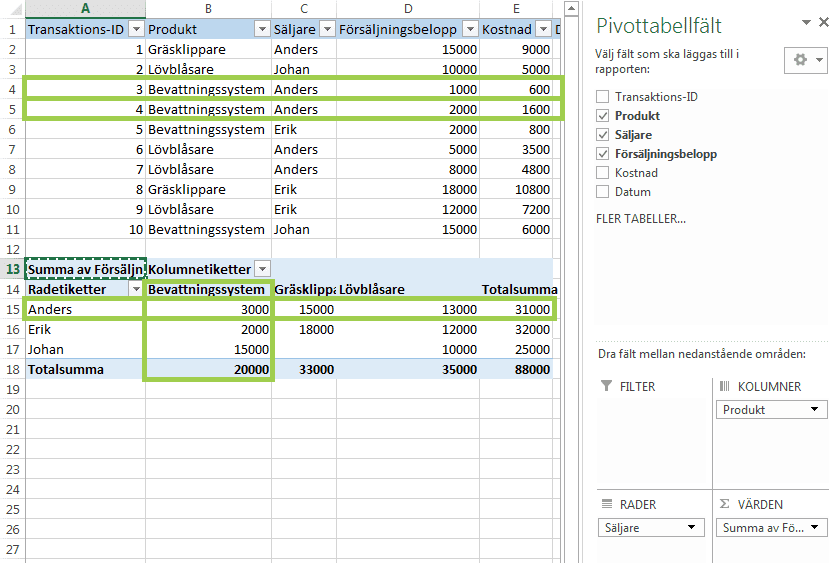Image resolution: width=829 pixels, height=563 pixels.
Task: Click the cell 'Summa av Försäljn'
Action: click(x=85, y=269)
